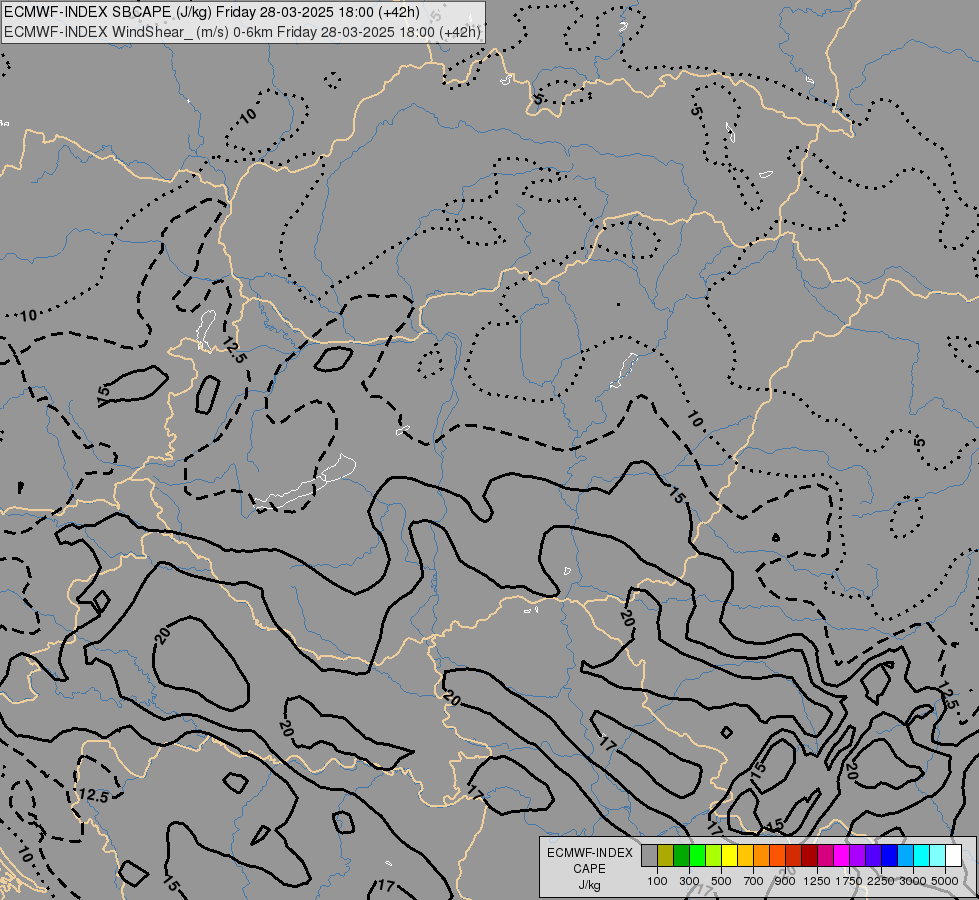Click the grey swatch in the CAPE legend
The image size is (979, 900).
(x=649, y=856)
